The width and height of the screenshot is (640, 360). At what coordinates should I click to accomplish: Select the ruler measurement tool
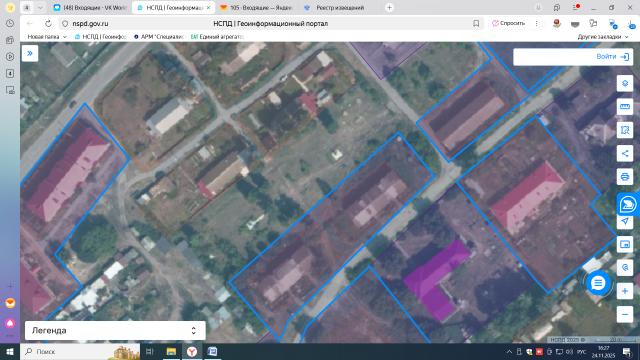pos(625,107)
